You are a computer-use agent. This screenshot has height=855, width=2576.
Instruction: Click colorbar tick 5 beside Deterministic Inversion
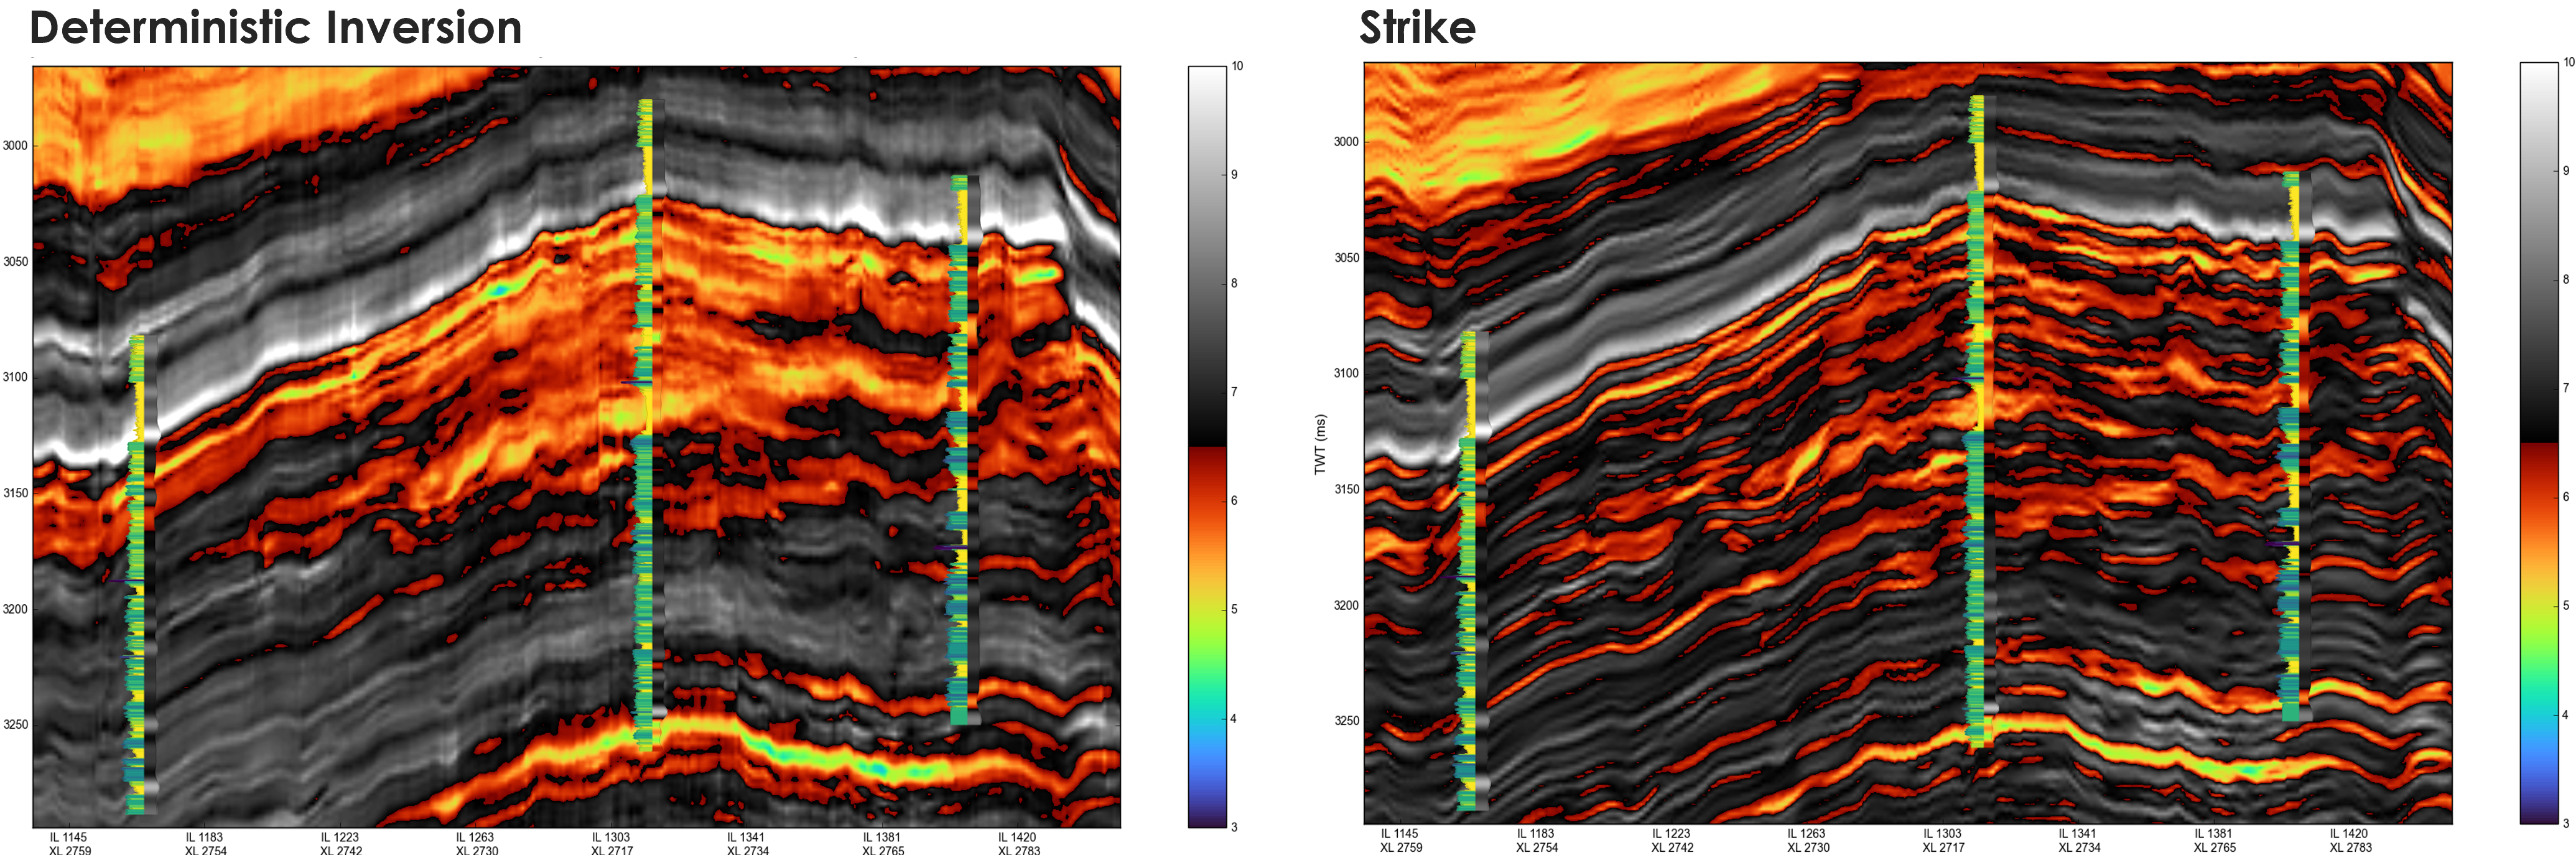point(1234,610)
